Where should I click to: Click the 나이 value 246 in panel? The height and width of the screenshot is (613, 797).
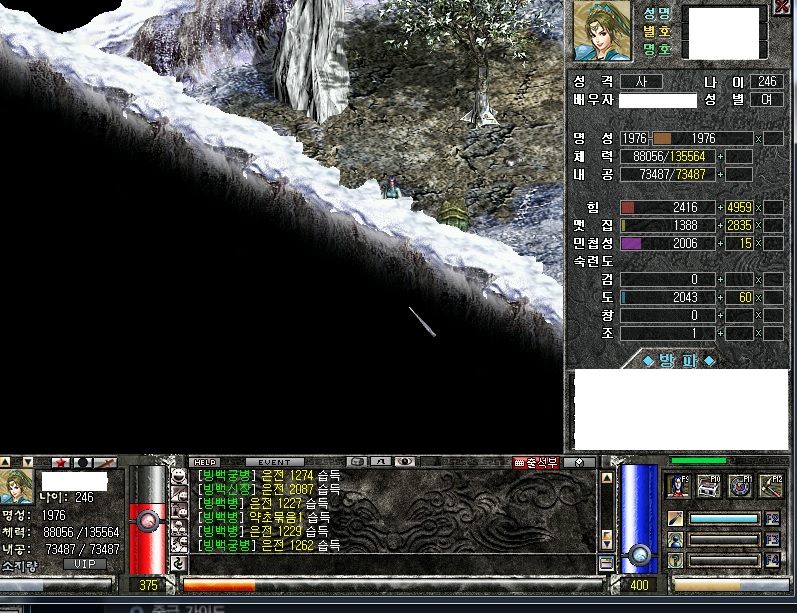(767, 81)
